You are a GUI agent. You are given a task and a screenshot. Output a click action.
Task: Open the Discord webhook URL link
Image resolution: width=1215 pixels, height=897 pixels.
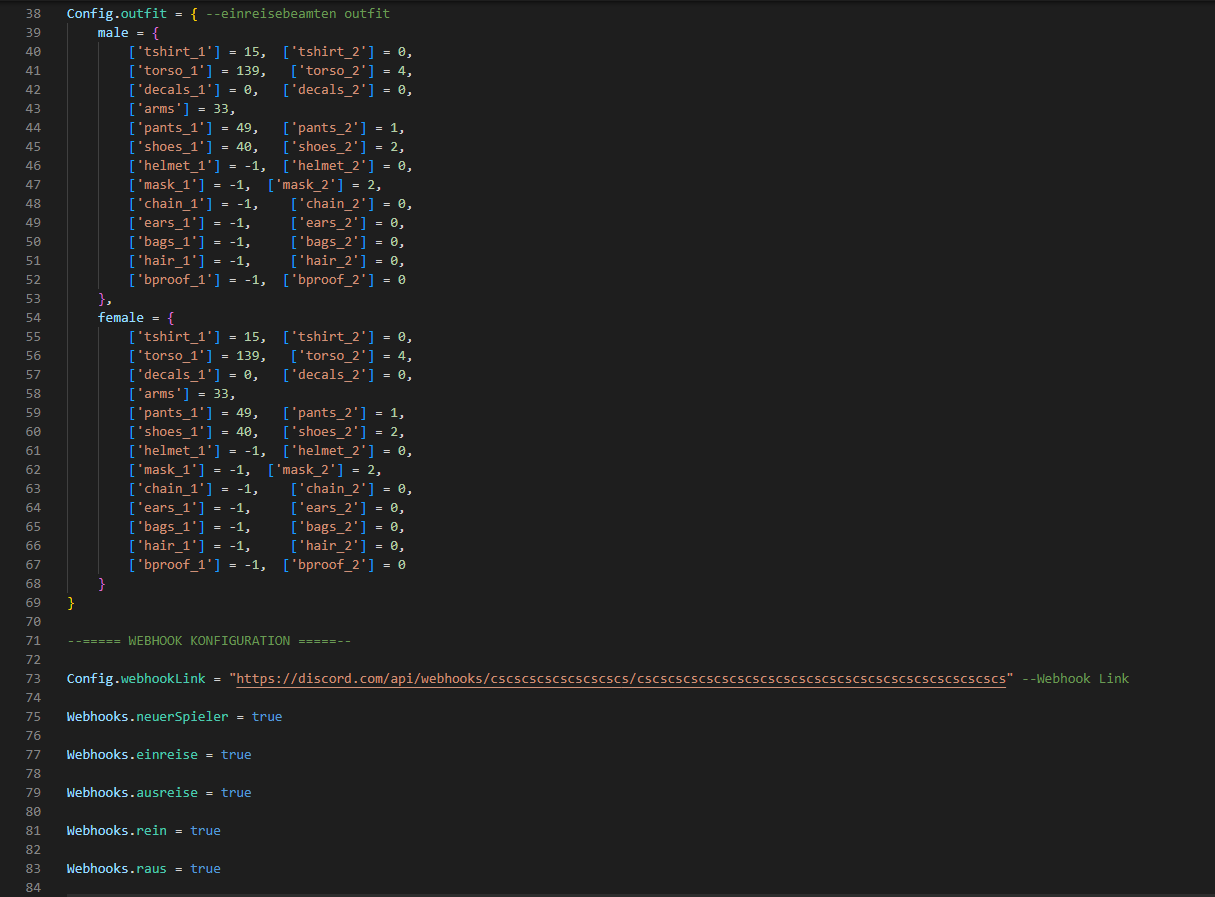coord(620,679)
